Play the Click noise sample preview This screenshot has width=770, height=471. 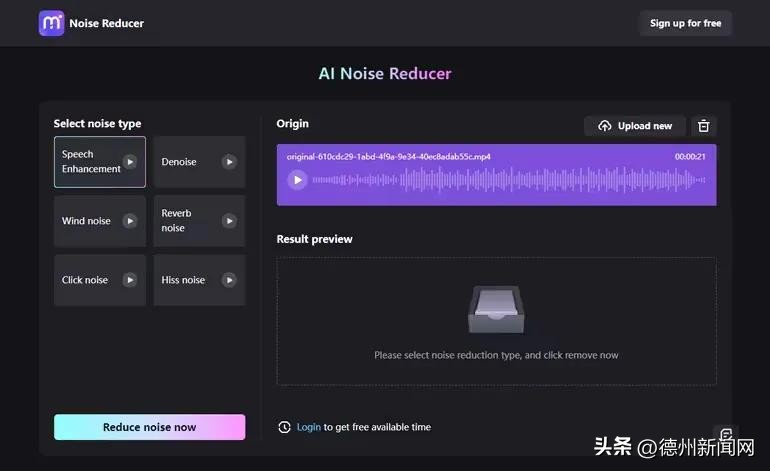pos(130,280)
